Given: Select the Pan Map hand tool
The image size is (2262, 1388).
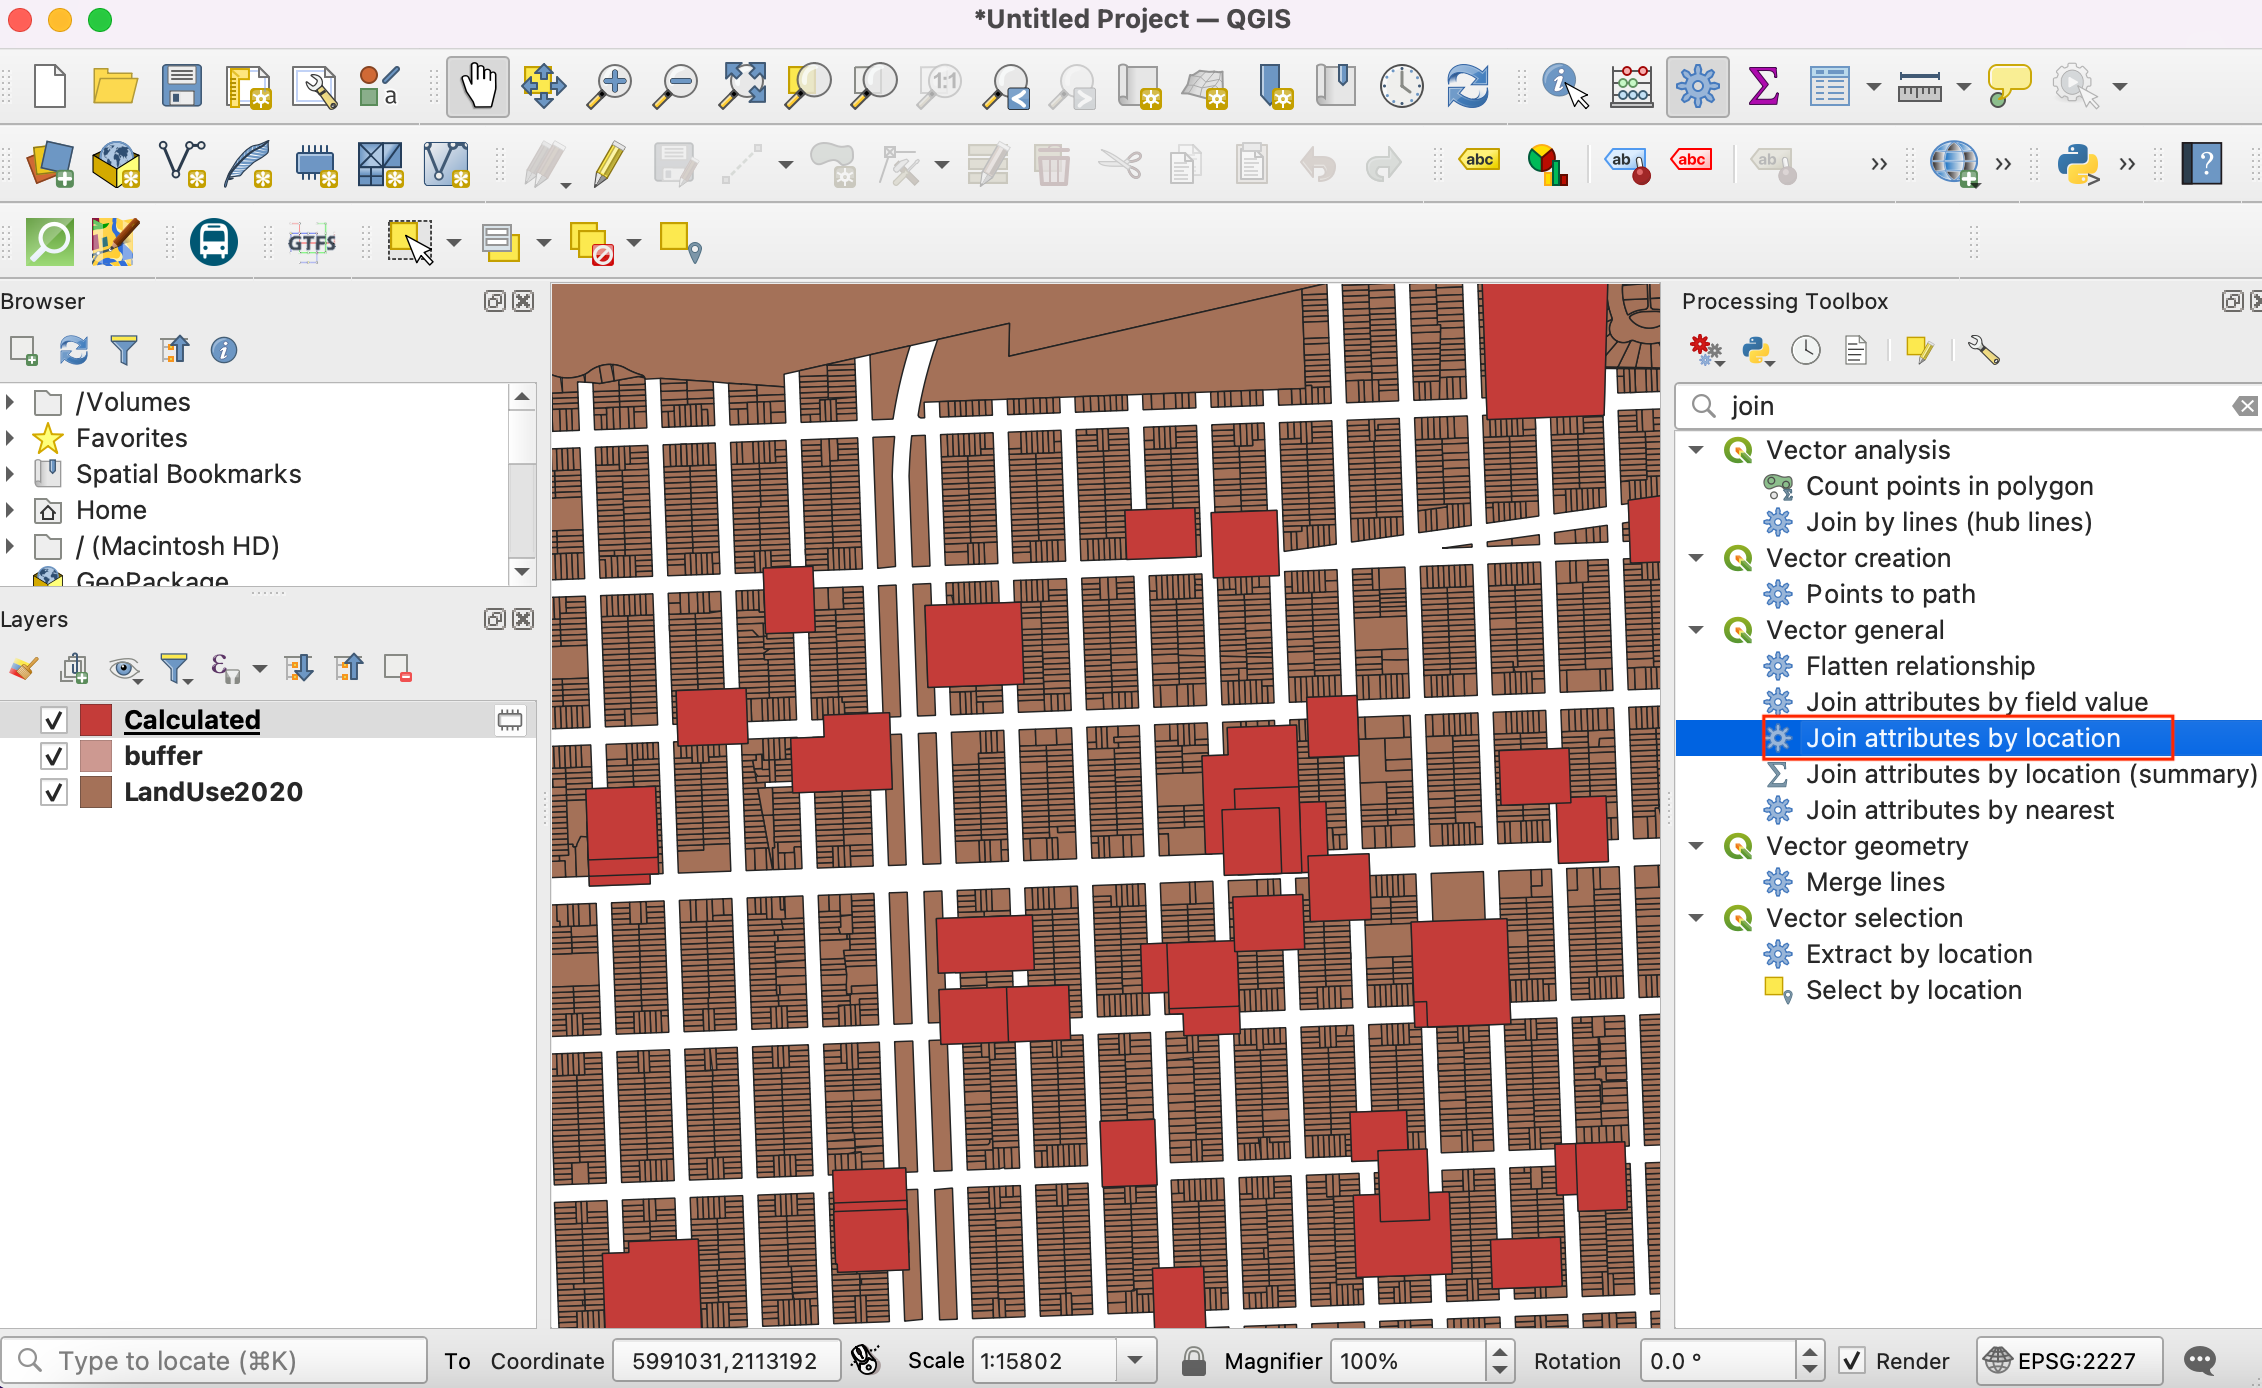Looking at the screenshot, I should click(x=477, y=87).
